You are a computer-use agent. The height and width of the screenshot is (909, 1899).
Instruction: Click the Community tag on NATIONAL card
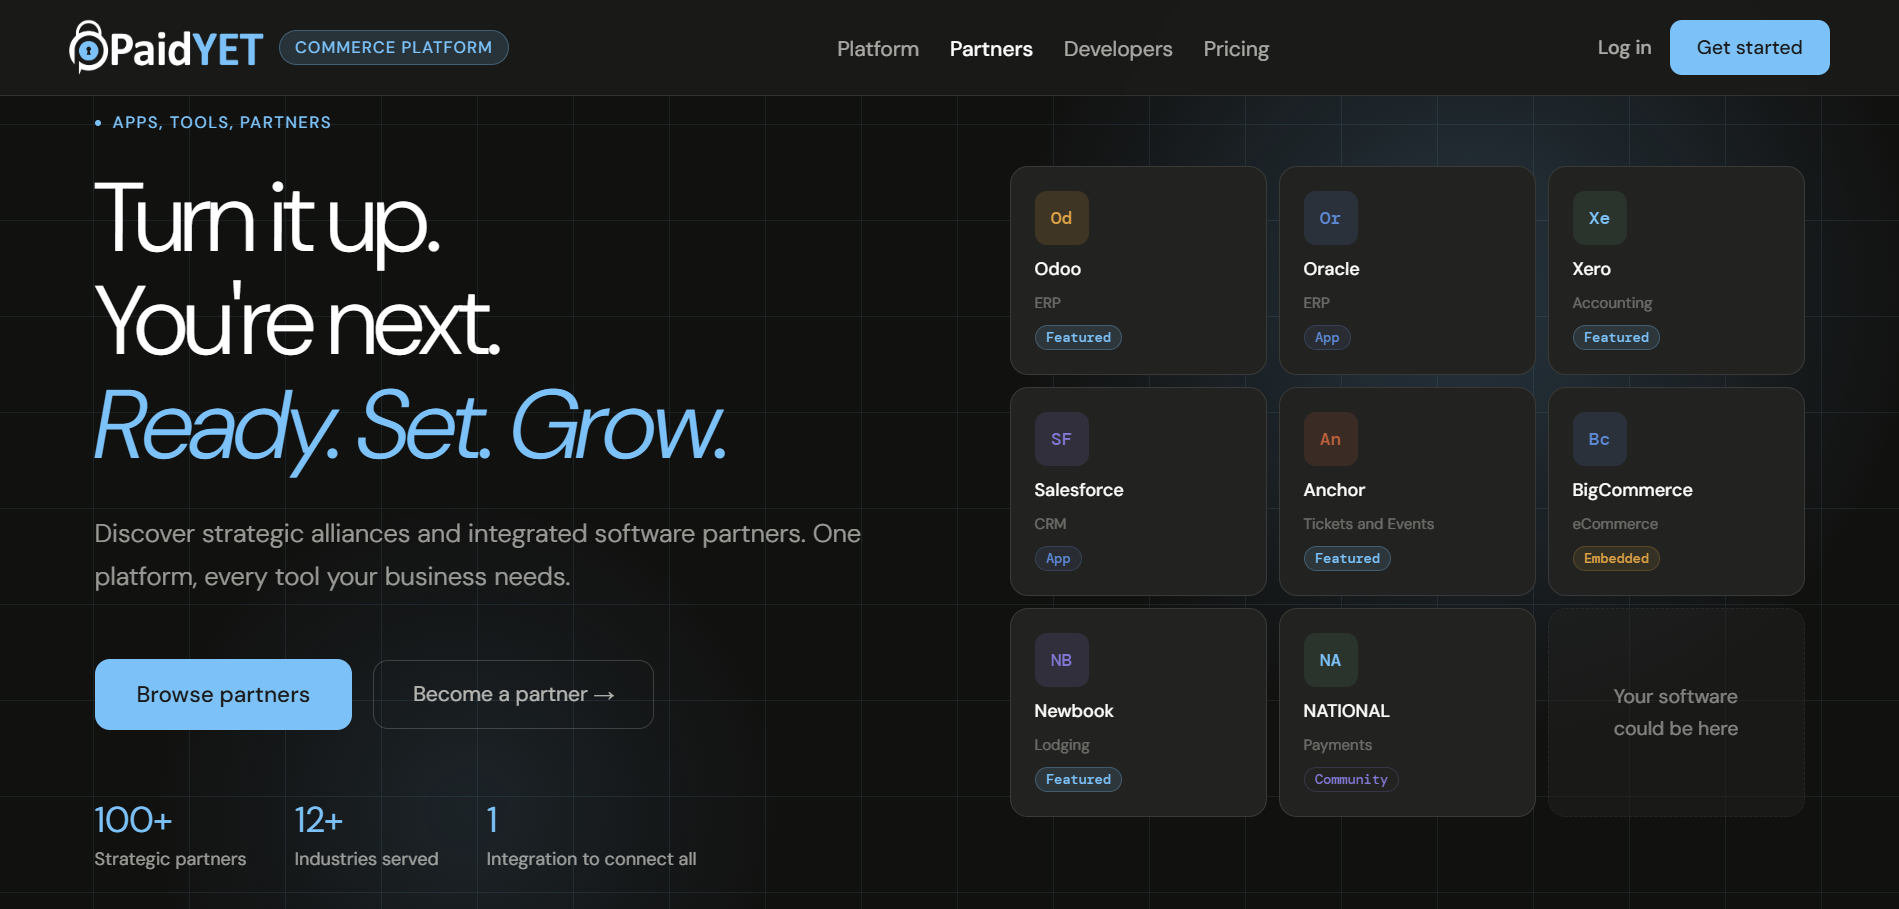click(1351, 779)
